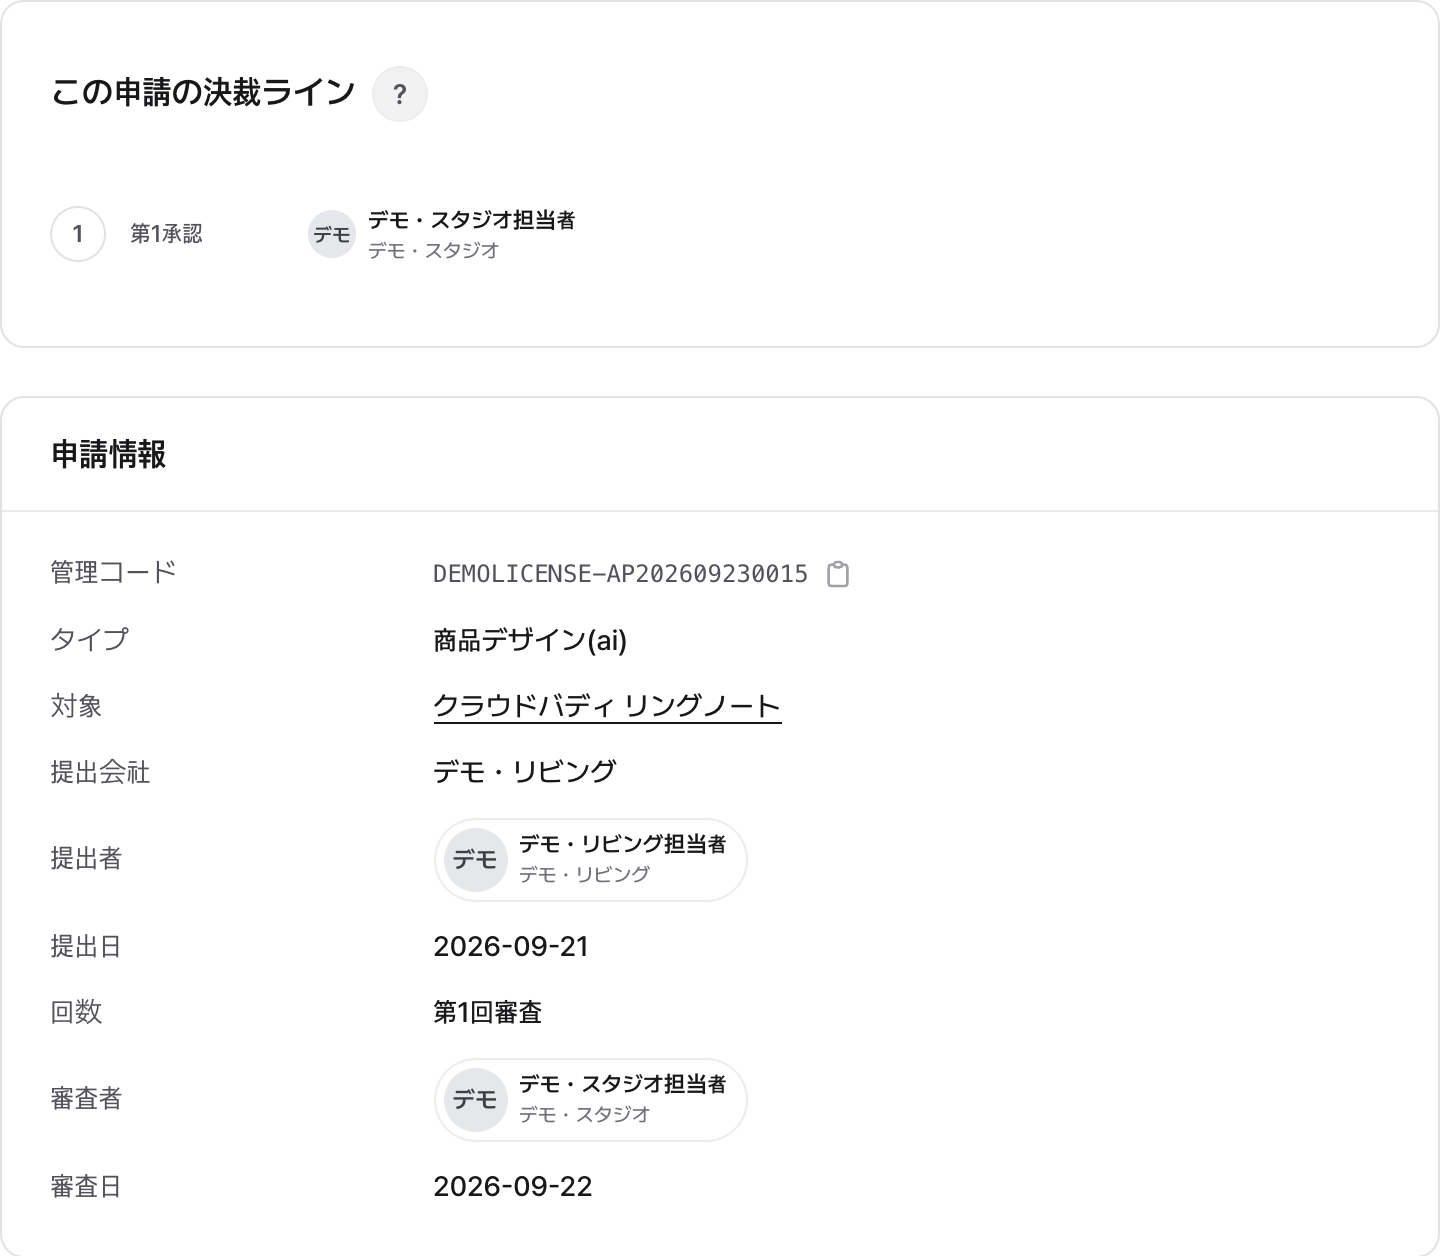
Task: Click the デモ avatar in the 第1承認 row
Action: 332,234
